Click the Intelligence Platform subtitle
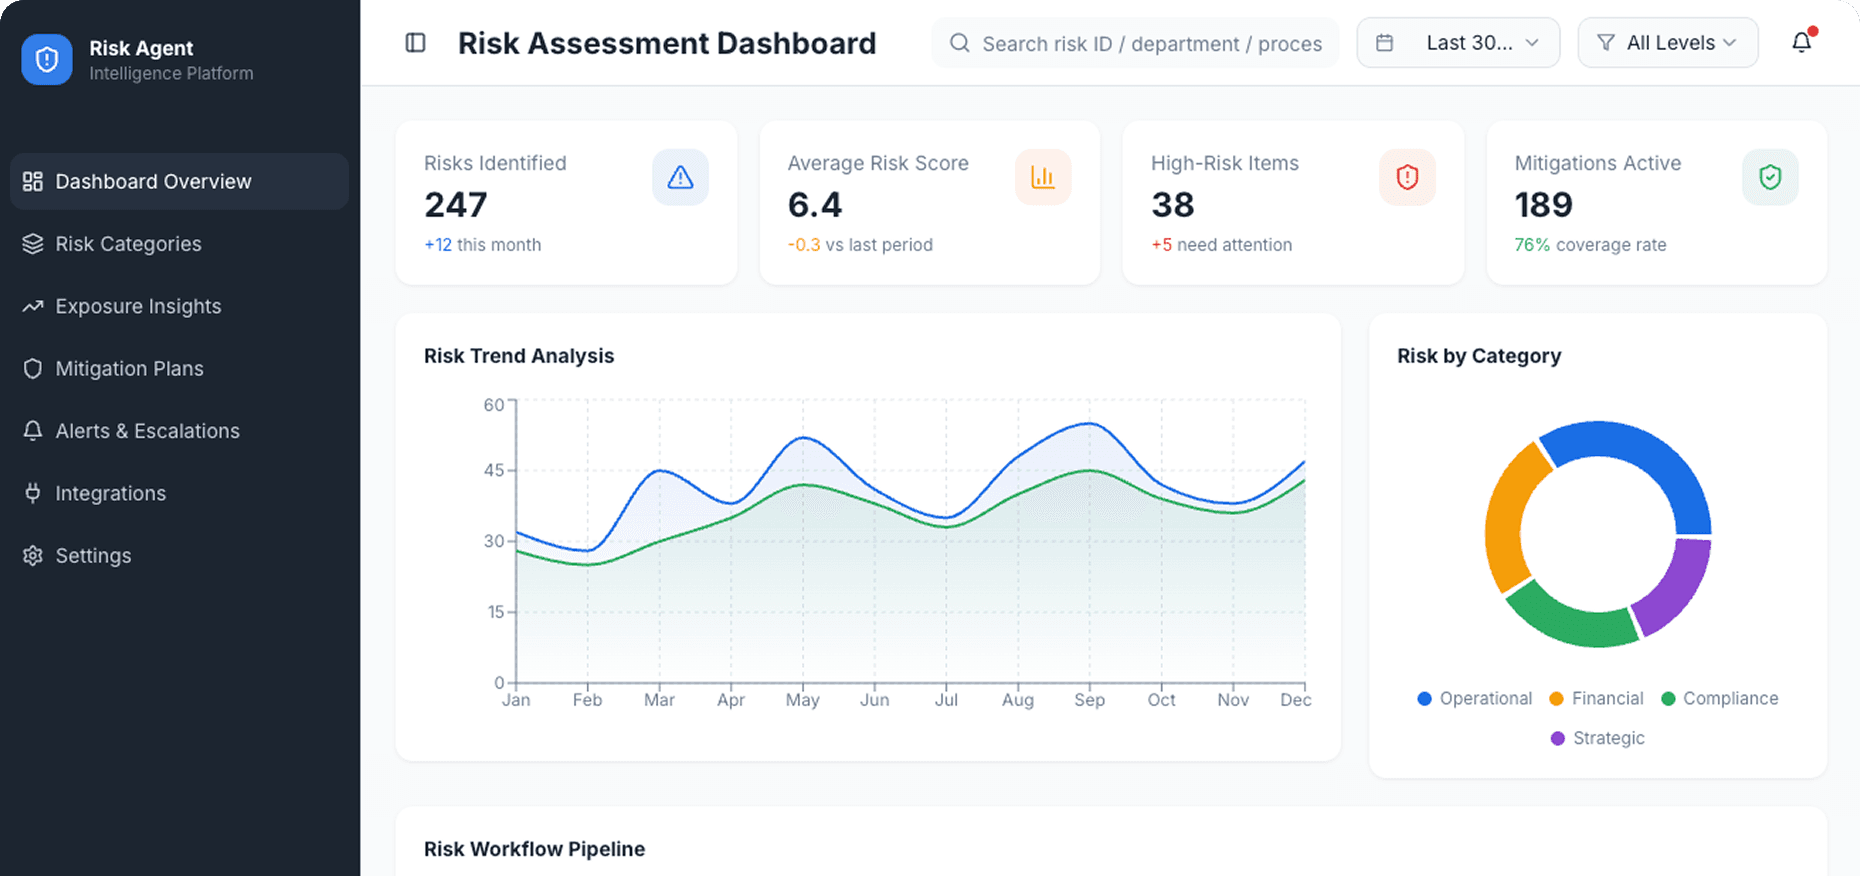The image size is (1860, 876). (x=171, y=74)
